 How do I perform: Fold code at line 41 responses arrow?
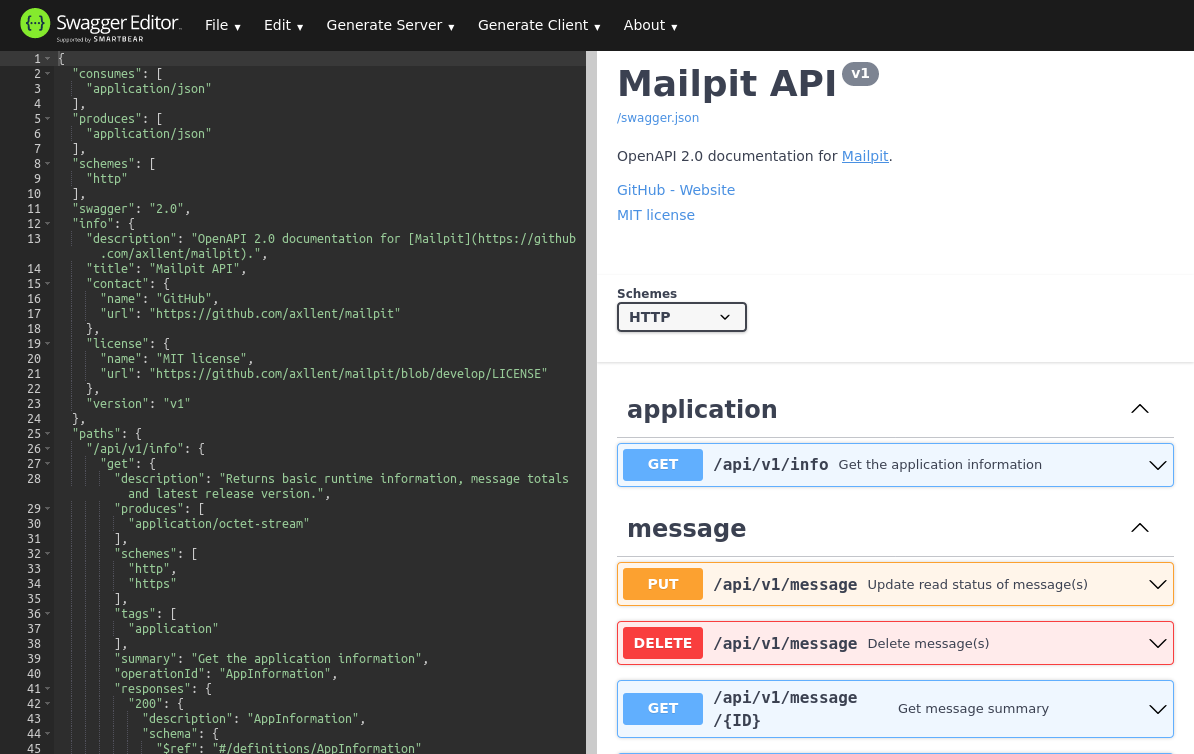click(x=48, y=689)
